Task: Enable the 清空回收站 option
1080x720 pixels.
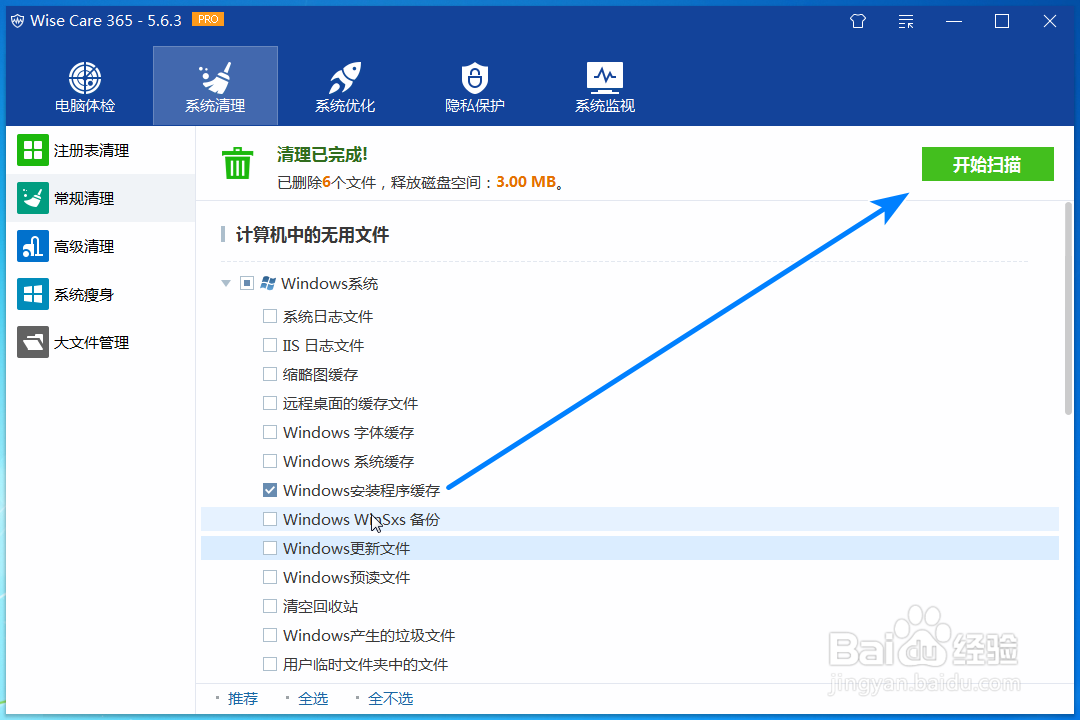Action: [269, 606]
